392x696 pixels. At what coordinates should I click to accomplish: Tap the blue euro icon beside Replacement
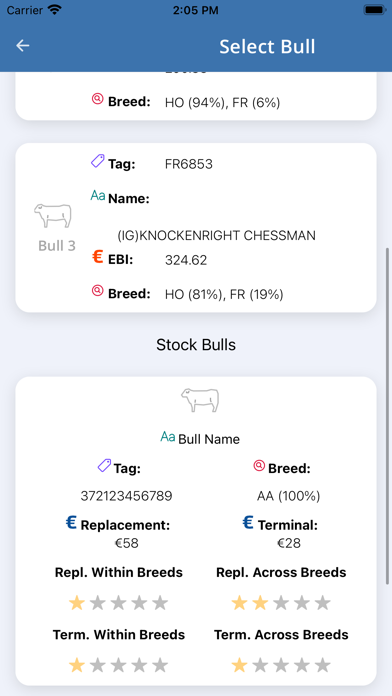click(x=71, y=522)
